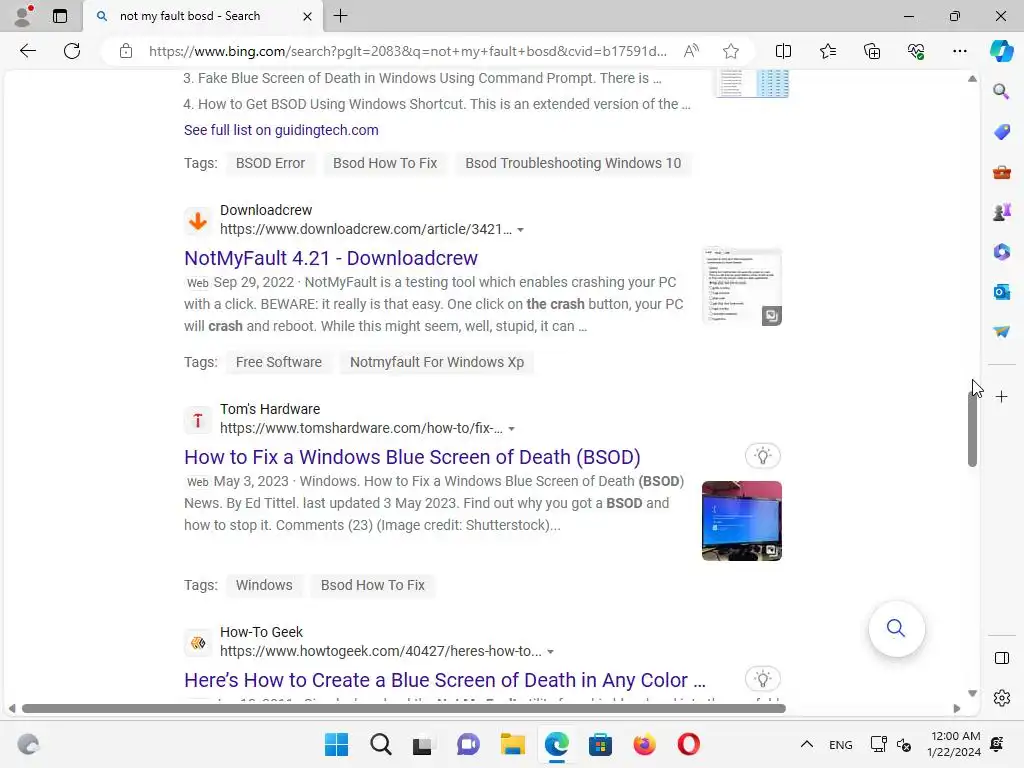Open Microsoft Store from taskbar

(600, 744)
